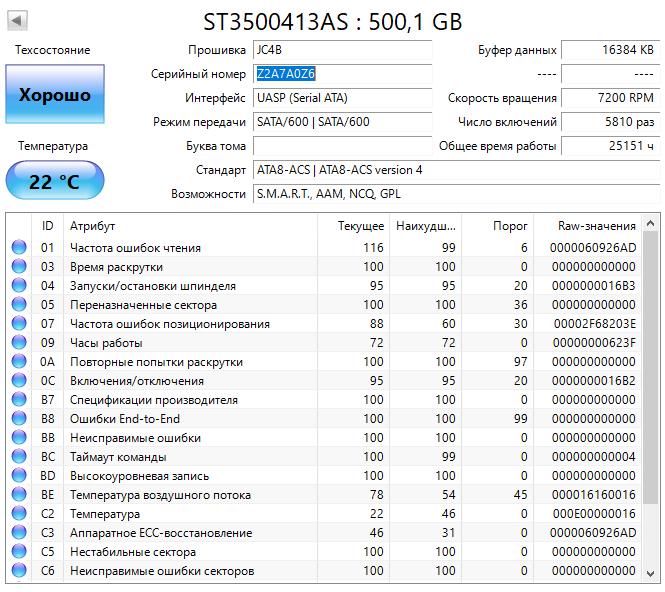The width and height of the screenshot is (665, 592).
Task: Select the status icon for Таймаут команды
Action: click(19, 457)
